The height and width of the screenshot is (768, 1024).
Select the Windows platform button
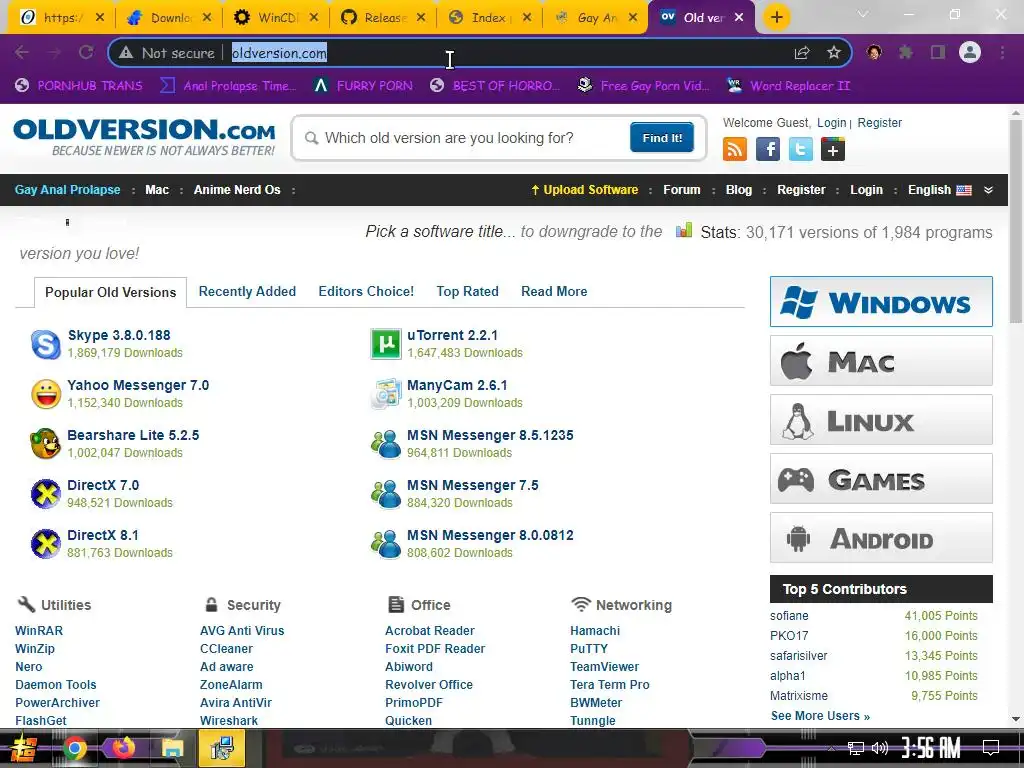(x=881, y=302)
